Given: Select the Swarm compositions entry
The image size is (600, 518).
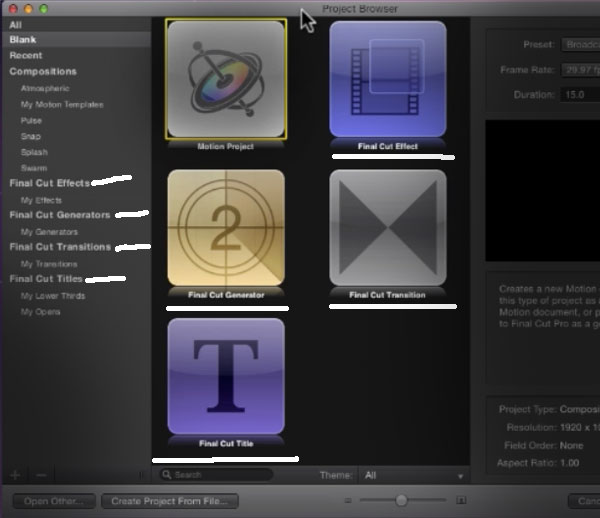Looking at the screenshot, I should tap(34, 168).
